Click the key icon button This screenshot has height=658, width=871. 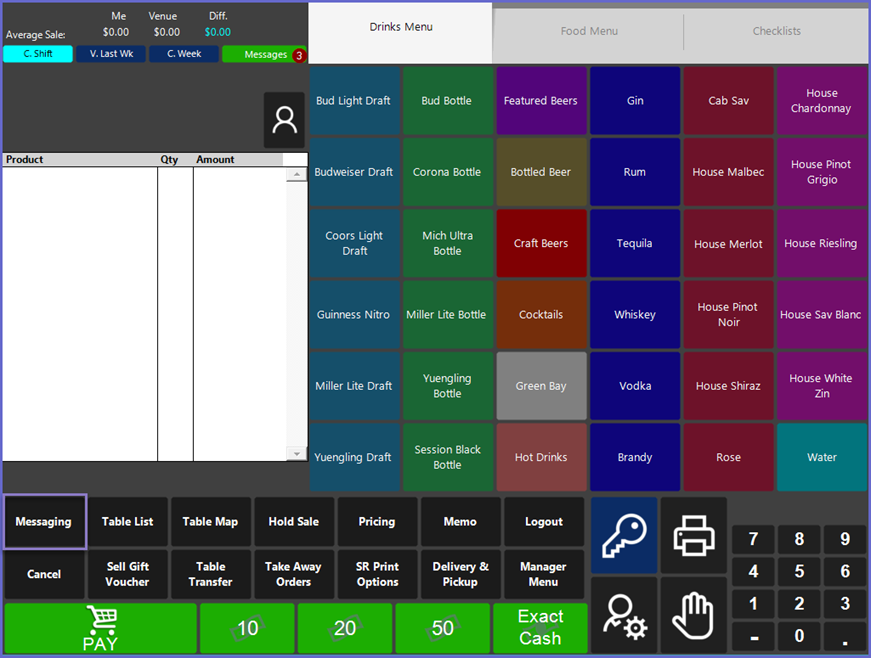624,535
